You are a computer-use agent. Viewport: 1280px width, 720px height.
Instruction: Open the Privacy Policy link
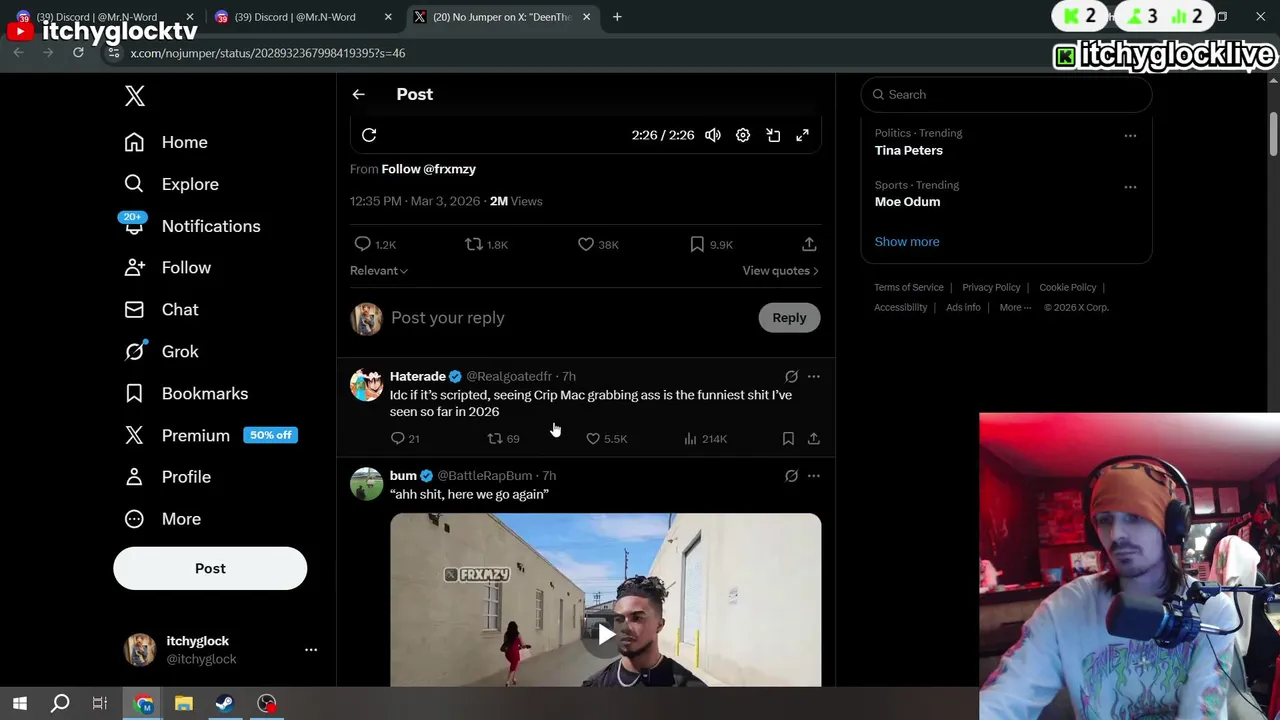(x=991, y=288)
